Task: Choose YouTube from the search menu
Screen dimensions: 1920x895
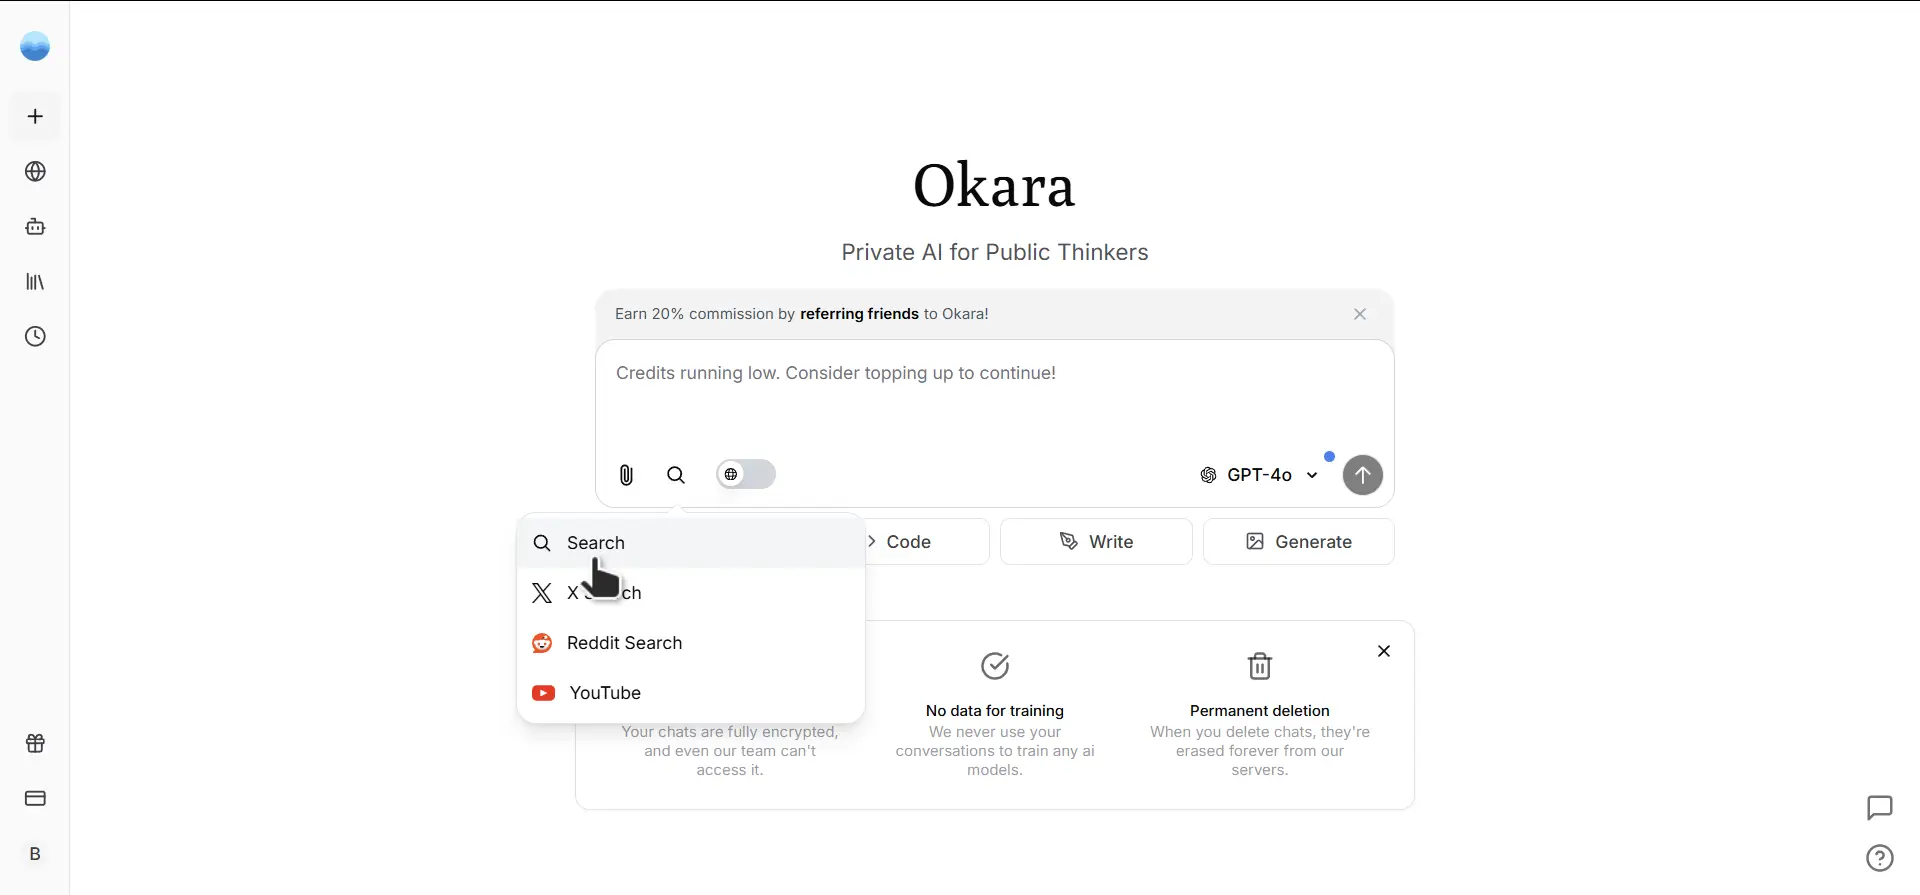Action: point(691,693)
